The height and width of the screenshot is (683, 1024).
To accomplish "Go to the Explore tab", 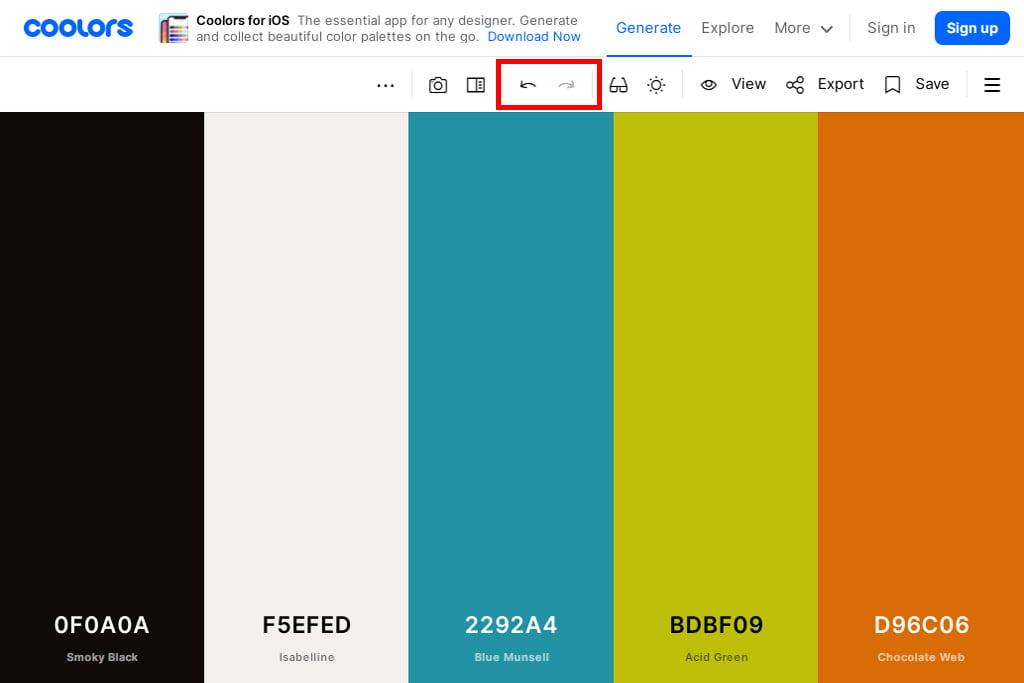I will click(727, 28).
